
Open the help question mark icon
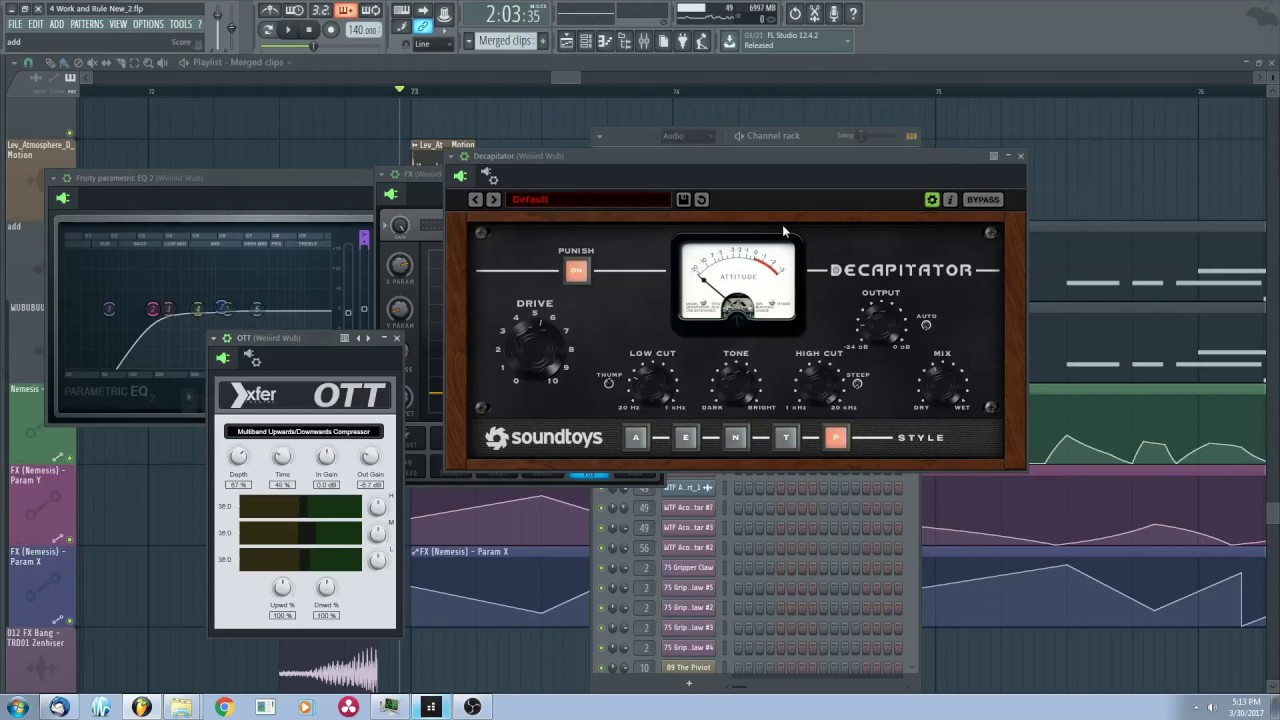click(853, 14)
